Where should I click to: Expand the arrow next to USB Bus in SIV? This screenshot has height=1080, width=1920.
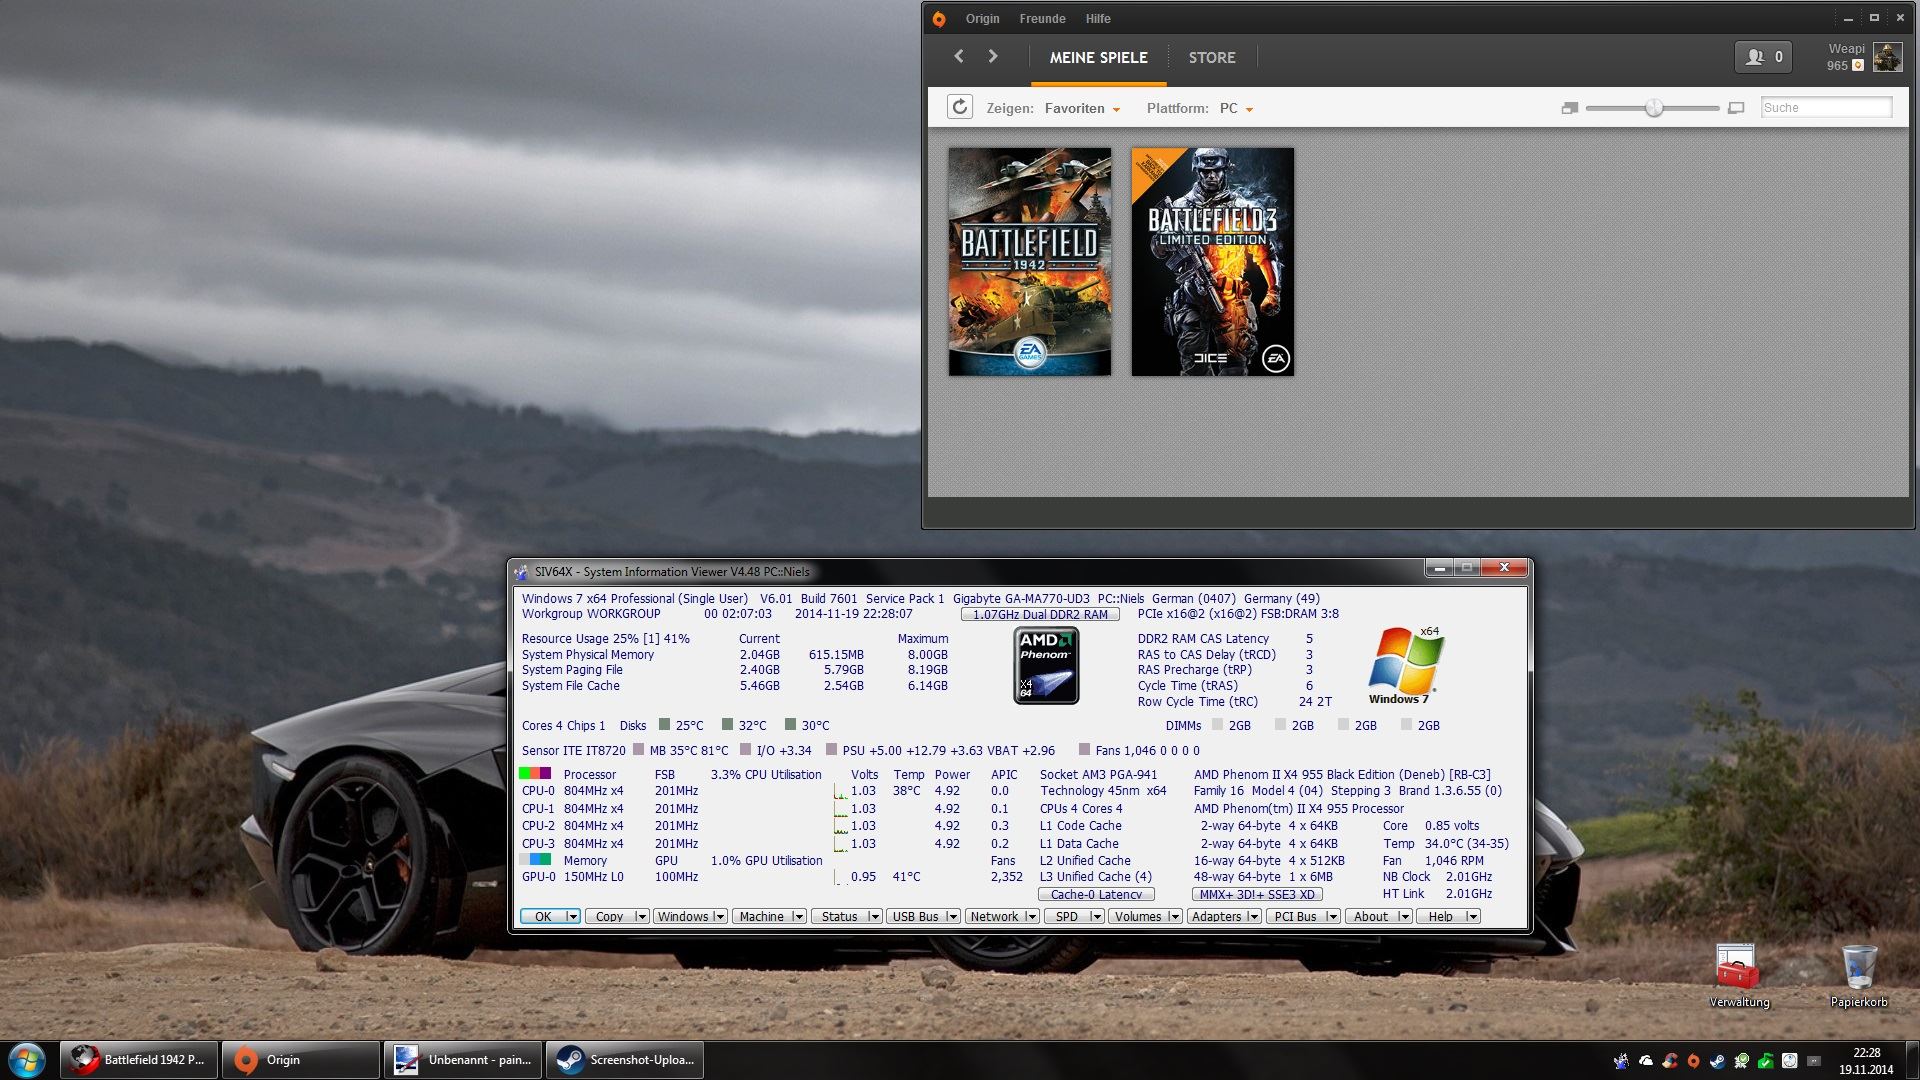953,916
